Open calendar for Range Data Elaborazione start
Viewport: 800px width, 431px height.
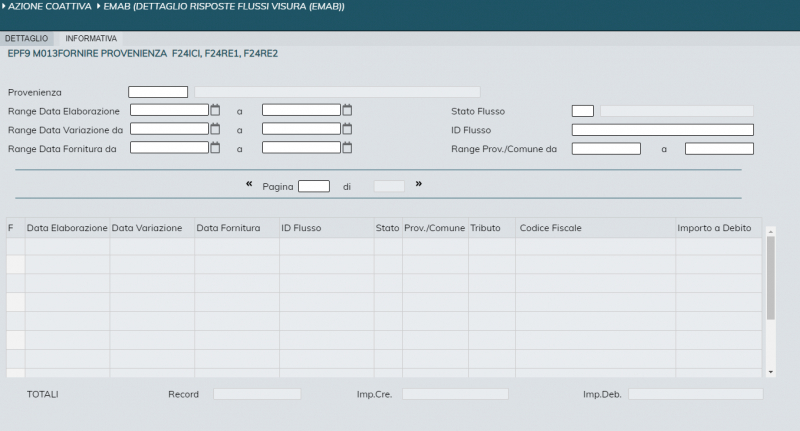click(215, 110)
